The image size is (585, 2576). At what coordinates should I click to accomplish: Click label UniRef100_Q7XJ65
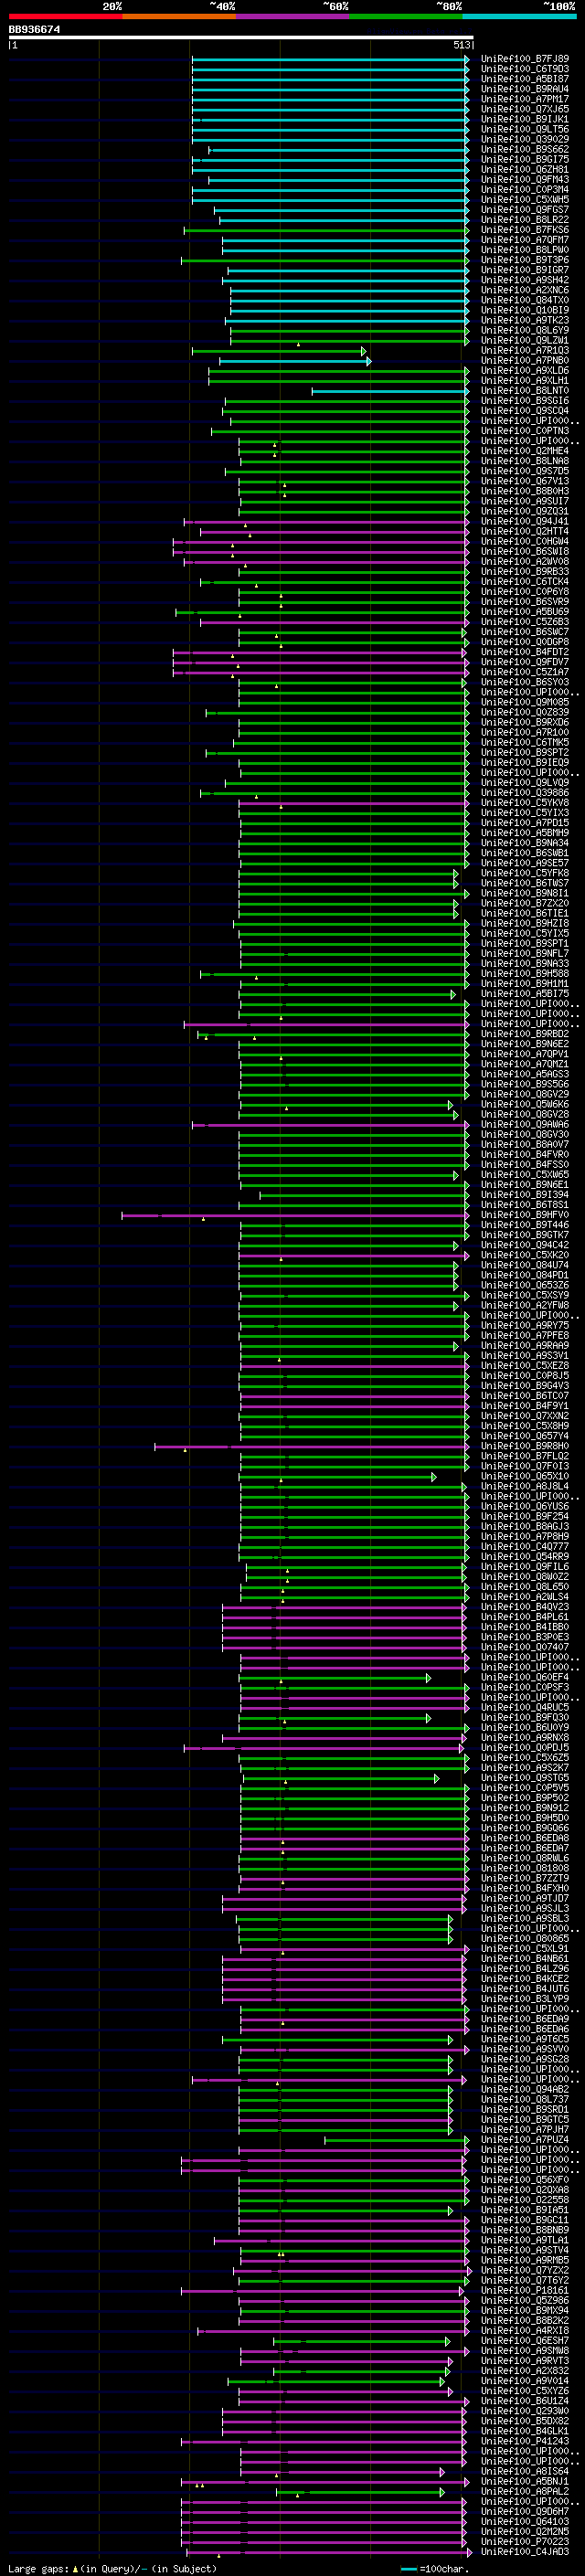[525, 109]
